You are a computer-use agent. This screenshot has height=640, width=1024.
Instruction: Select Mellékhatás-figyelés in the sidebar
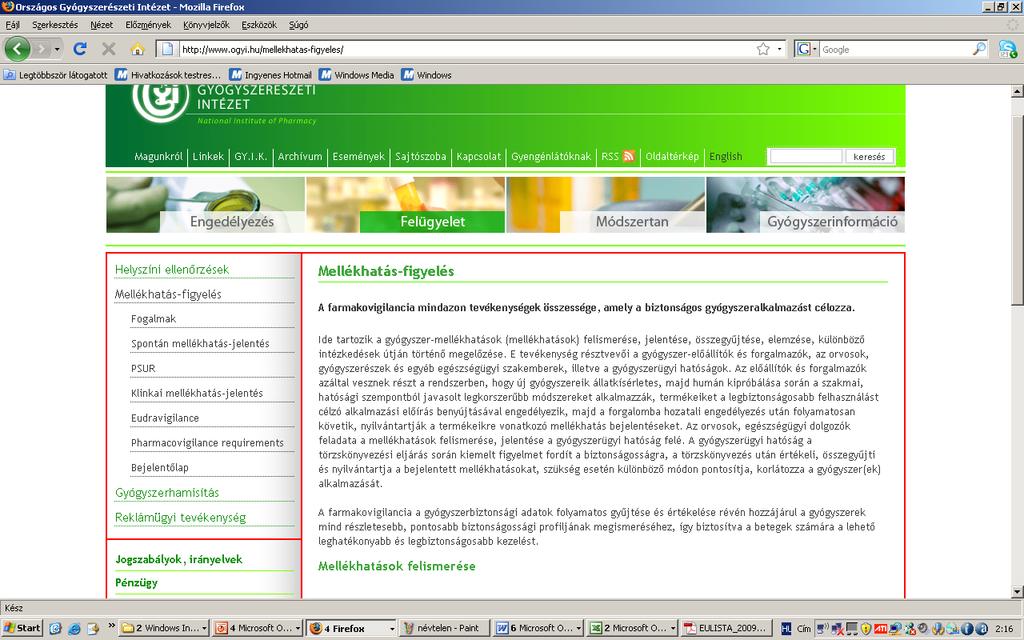[x=168, y=295]
